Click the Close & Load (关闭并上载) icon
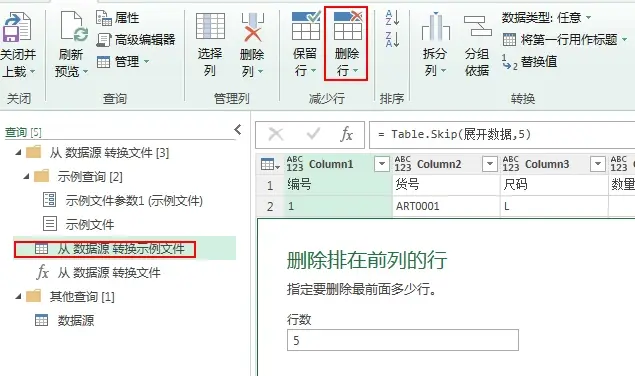This screenshot has width=635, height=376. [x=17, y=28]
